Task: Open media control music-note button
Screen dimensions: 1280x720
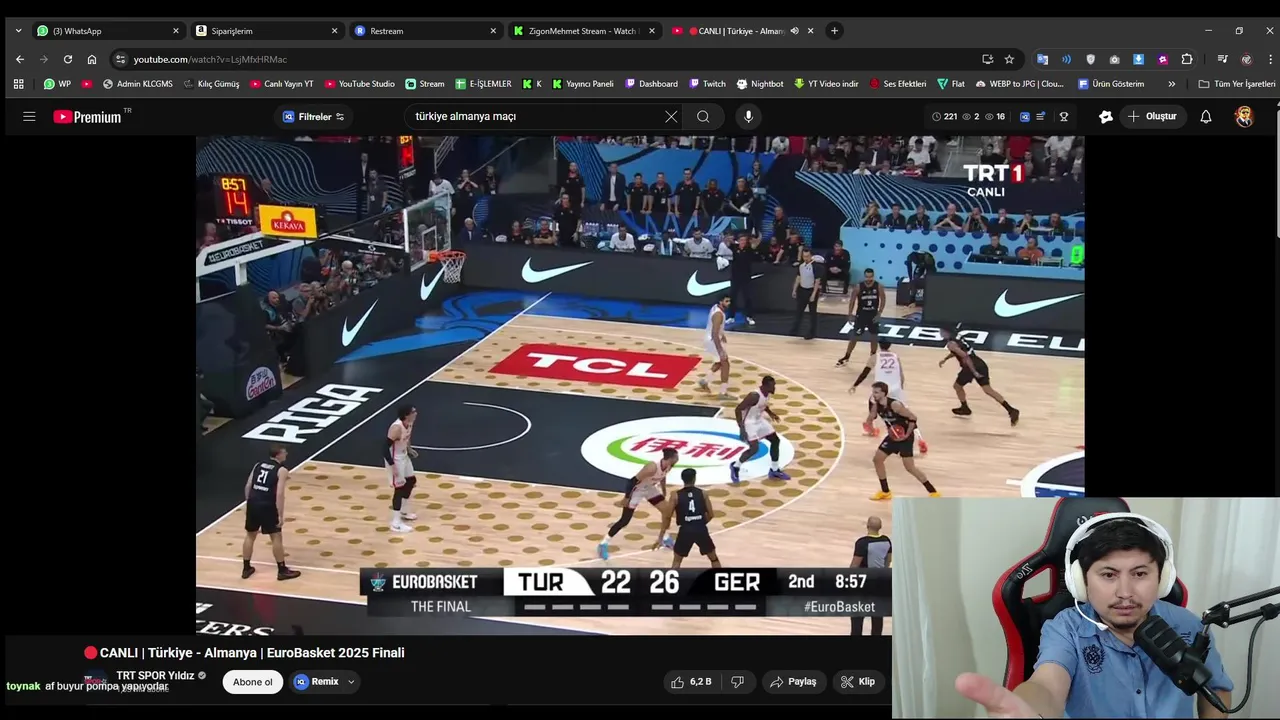Action: (1222, 59)
